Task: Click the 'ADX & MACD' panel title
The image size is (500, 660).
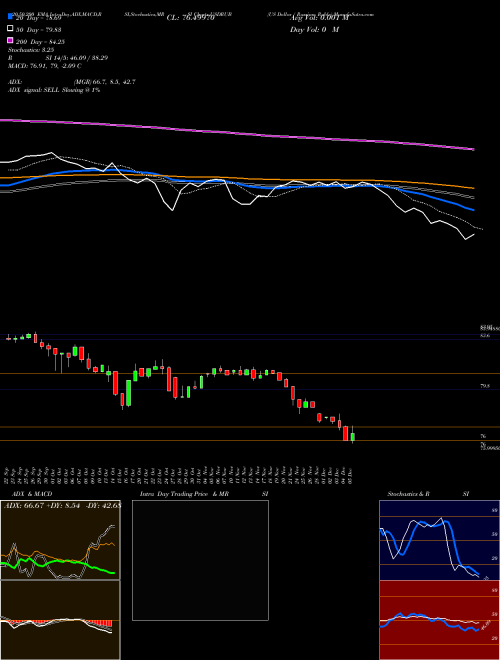Action: click(x=32, y=494)
